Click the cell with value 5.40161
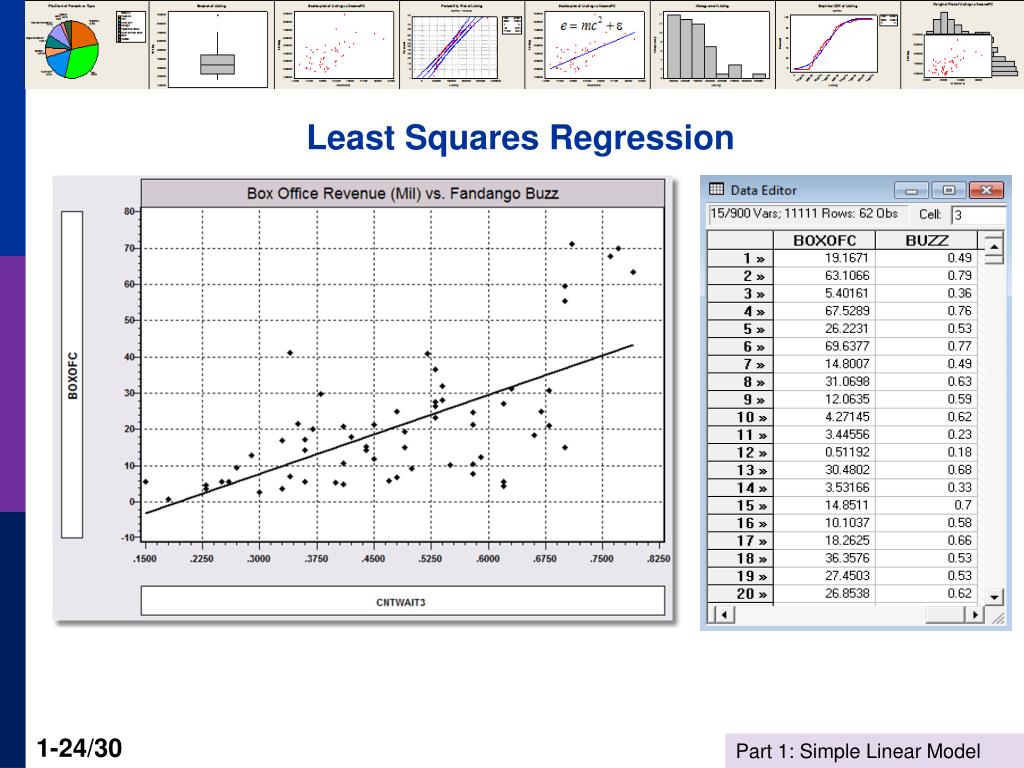1024x768 pixels. (x=824, y=293)
